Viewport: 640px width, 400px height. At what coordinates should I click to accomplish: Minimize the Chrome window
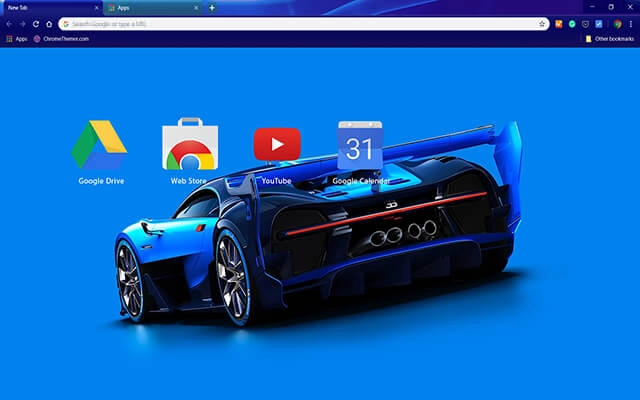coord(592,7)
